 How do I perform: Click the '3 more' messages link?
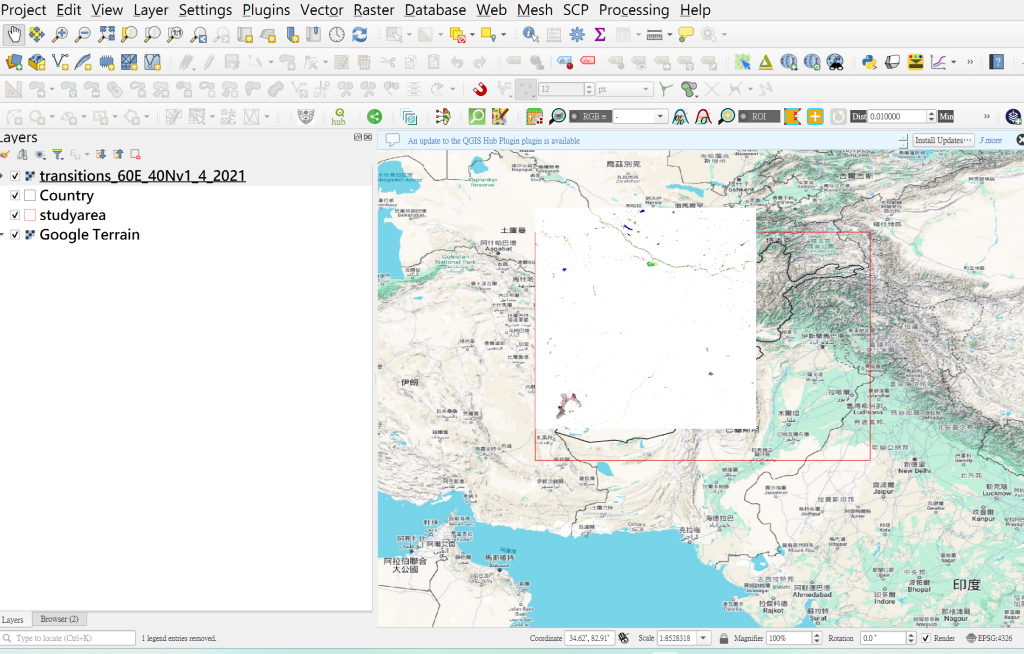pos(990,140)
